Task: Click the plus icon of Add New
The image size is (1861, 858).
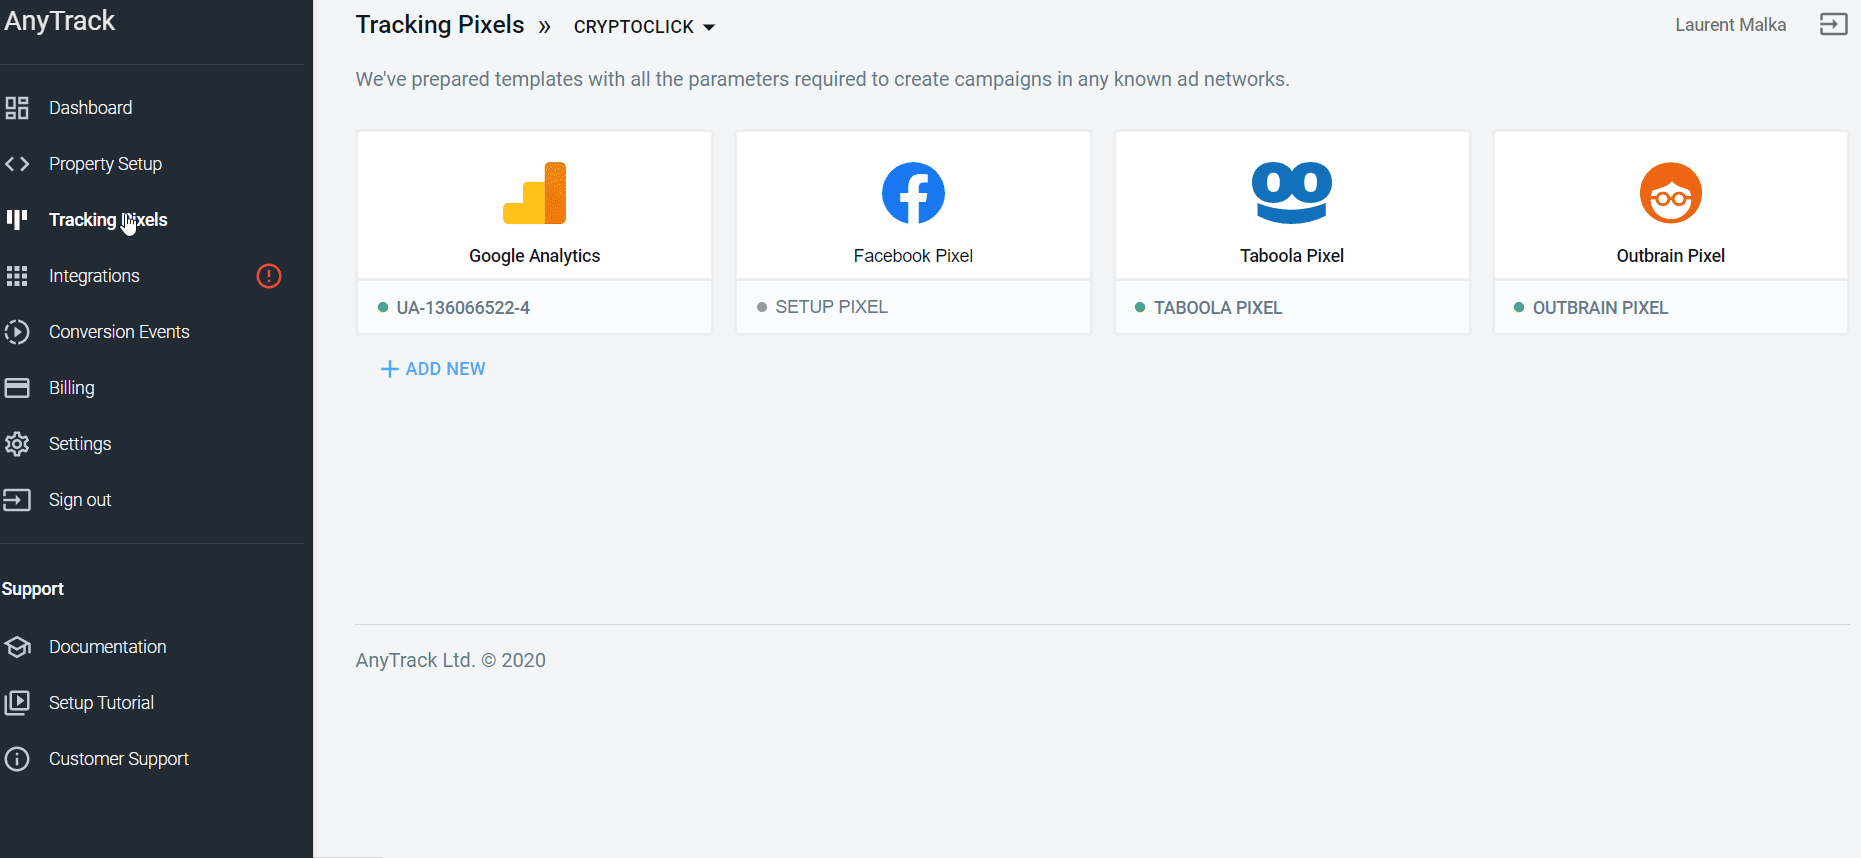Action: coord(390,369)
